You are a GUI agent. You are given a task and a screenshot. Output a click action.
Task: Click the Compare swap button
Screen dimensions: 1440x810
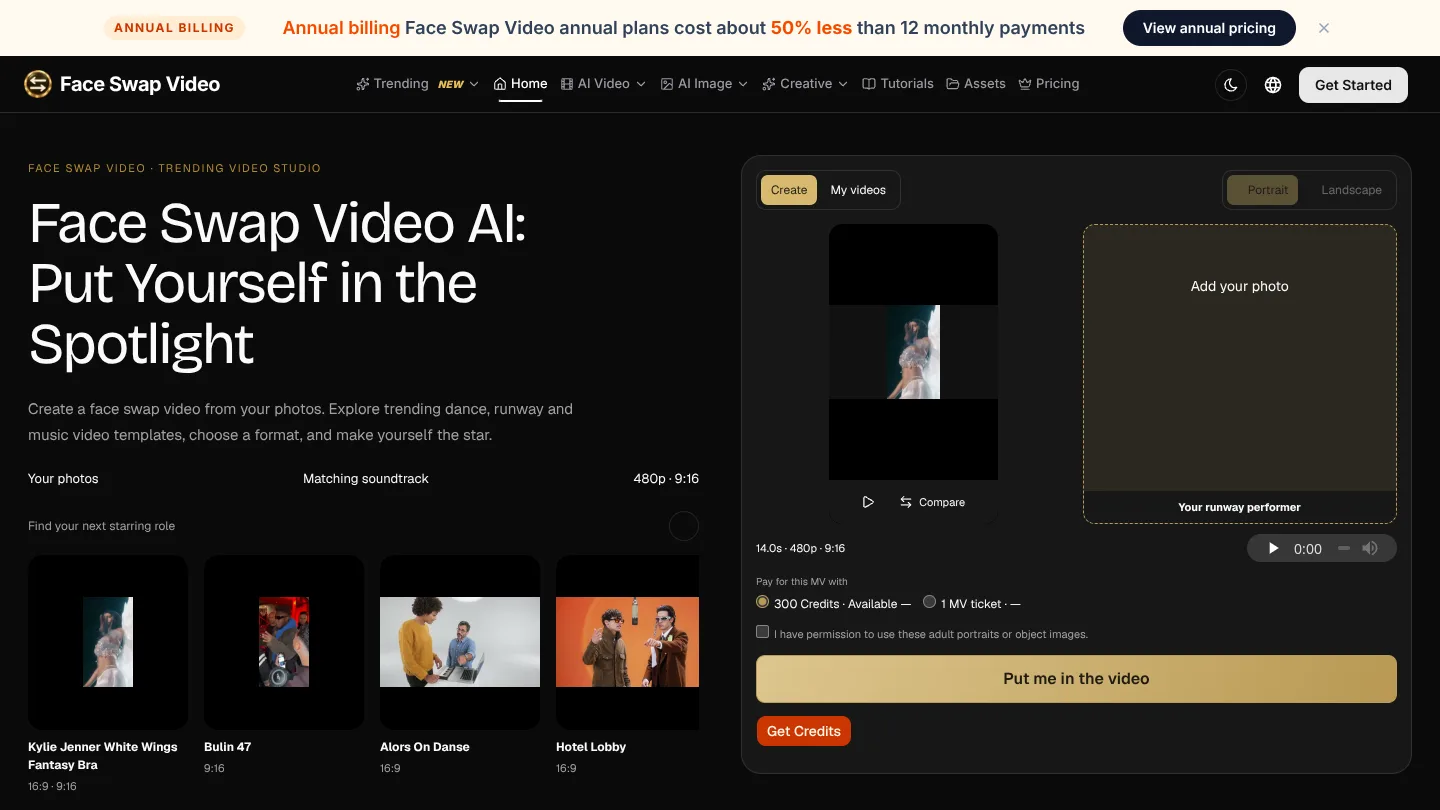932,502
